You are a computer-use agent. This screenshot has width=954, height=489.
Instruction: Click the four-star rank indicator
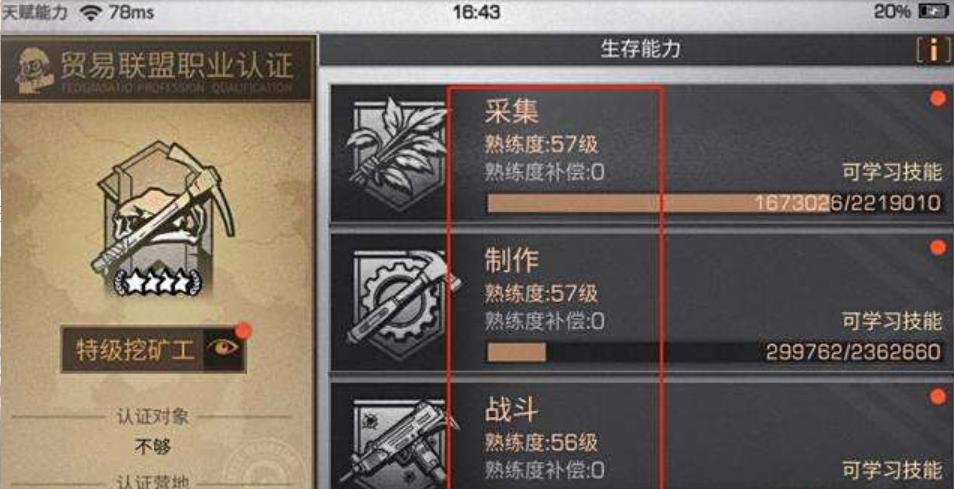pos(158,281)
